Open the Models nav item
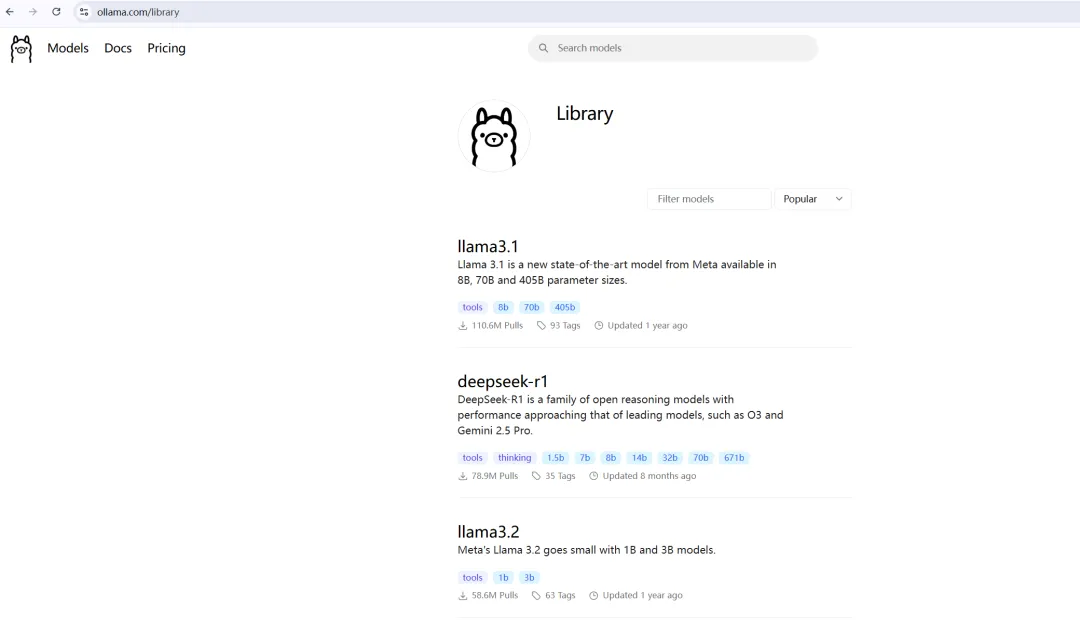Screen dimensions: 1080x632 click(68, 48)
